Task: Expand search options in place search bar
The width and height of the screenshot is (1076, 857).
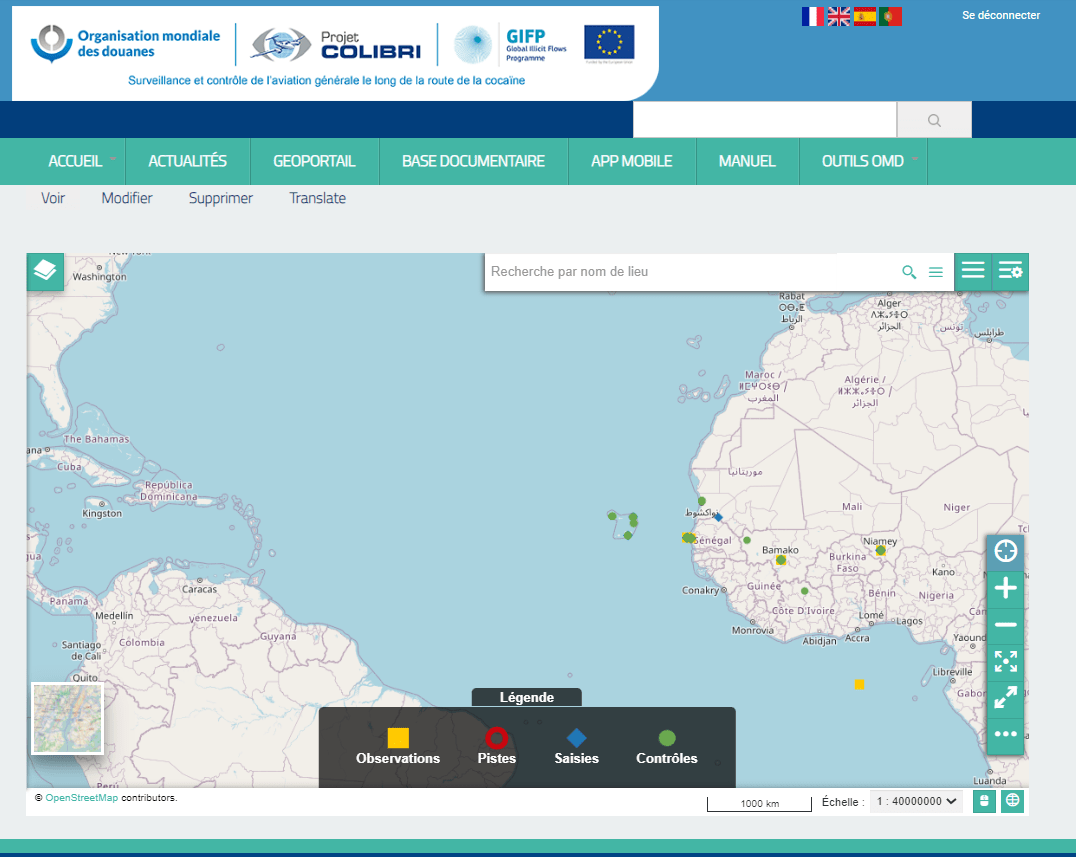Action: [936, 272]
